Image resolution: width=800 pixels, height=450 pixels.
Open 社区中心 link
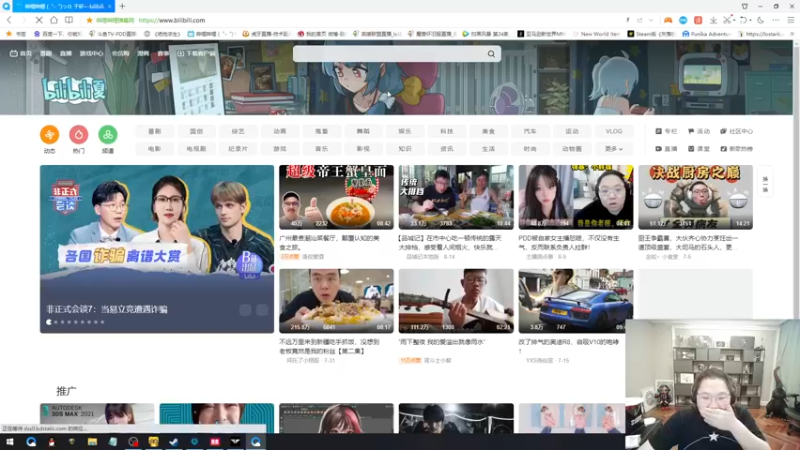pyautogui.click(x=736, y=131)
